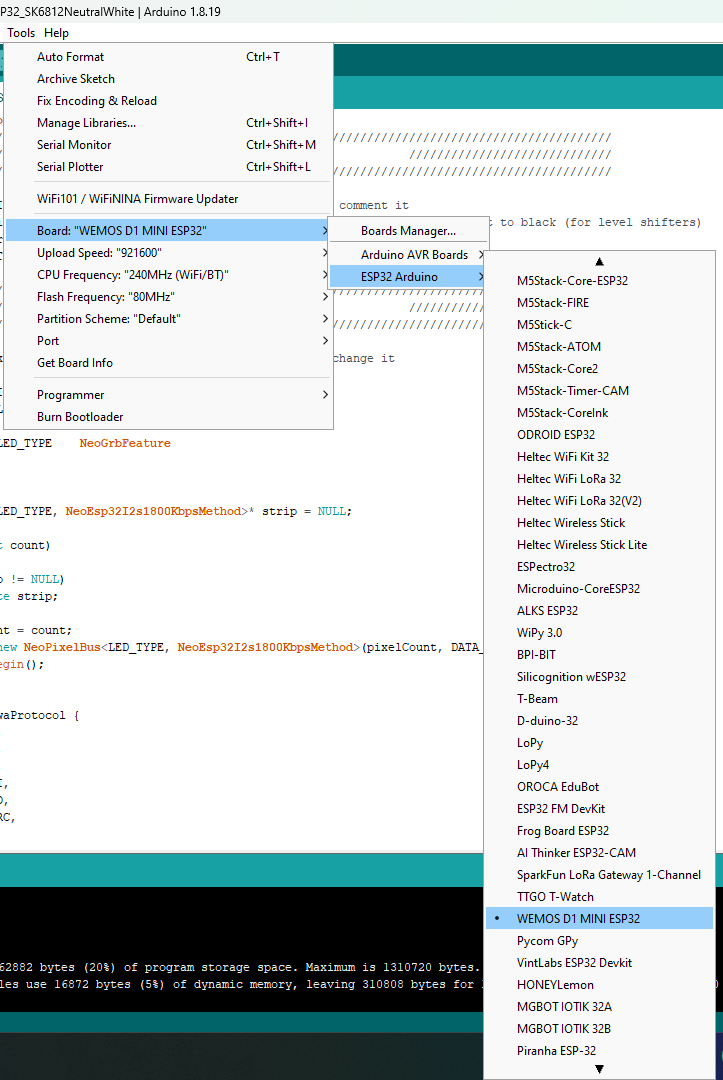The height and width of the screenshot is (1080, 723).
Task: Expand the Programmer submenu
Action: pos(169,395)
